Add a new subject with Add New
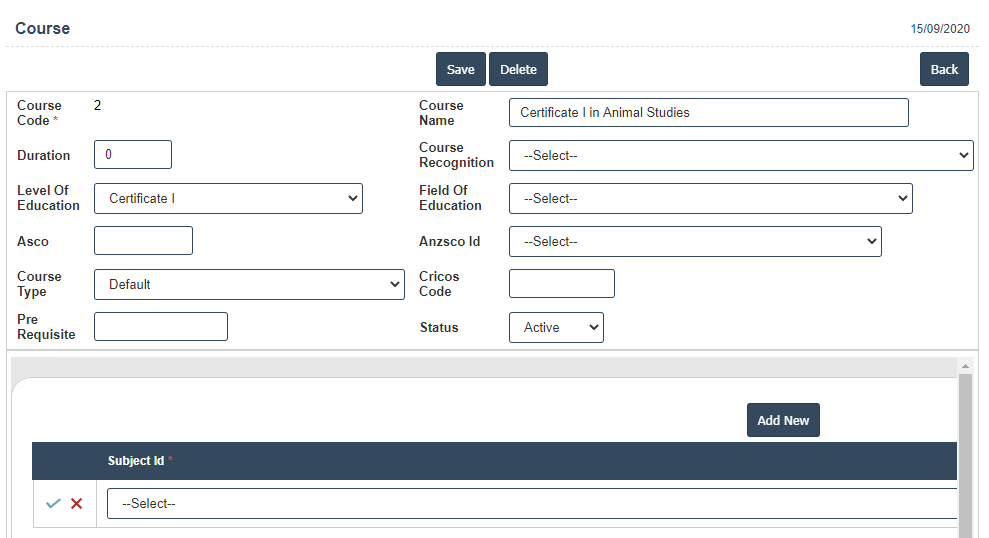 (x=782, y=420)
